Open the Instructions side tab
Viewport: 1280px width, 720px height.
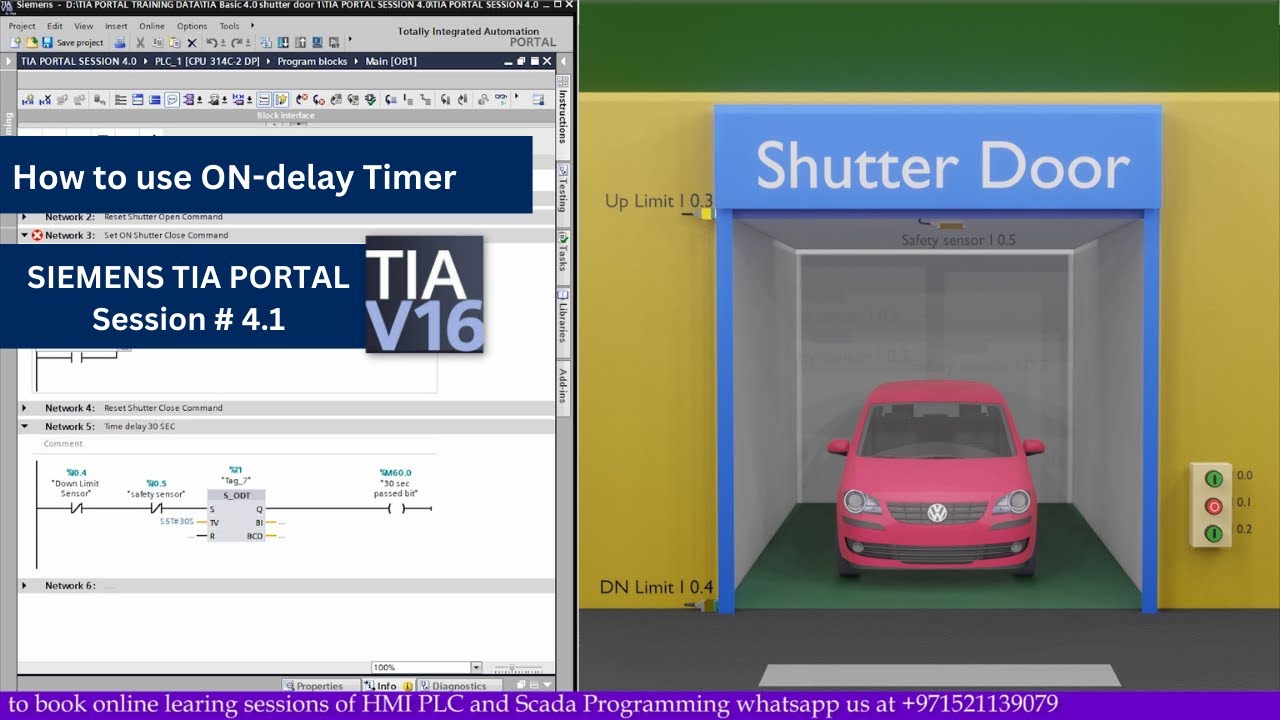(563, 115)
